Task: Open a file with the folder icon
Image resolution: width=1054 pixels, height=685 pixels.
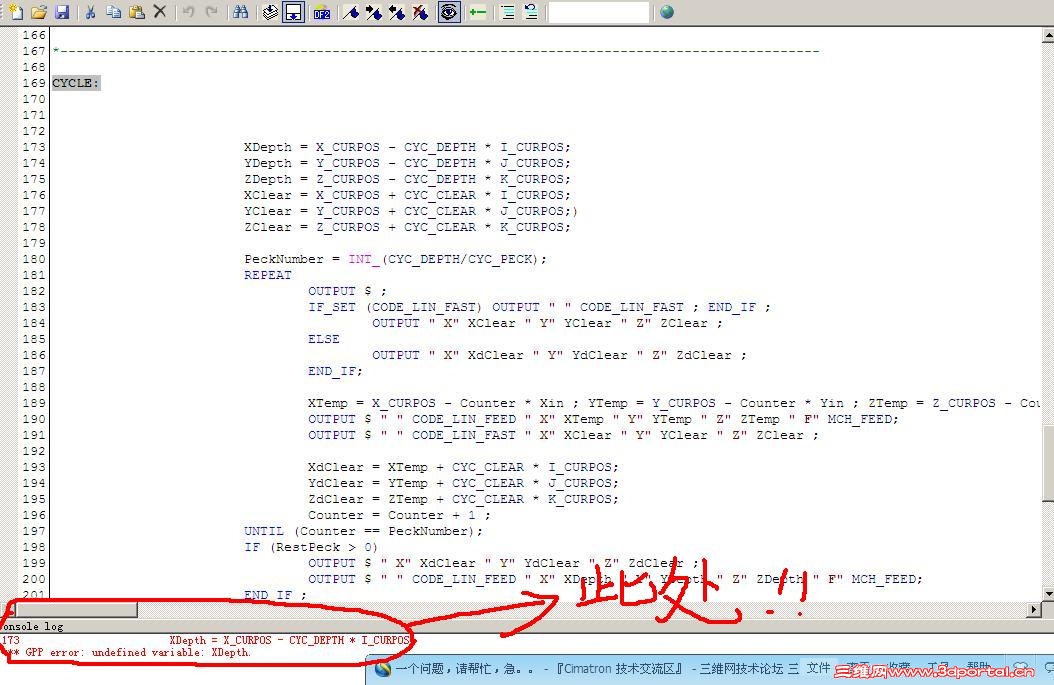Action: tap(39, 12)
